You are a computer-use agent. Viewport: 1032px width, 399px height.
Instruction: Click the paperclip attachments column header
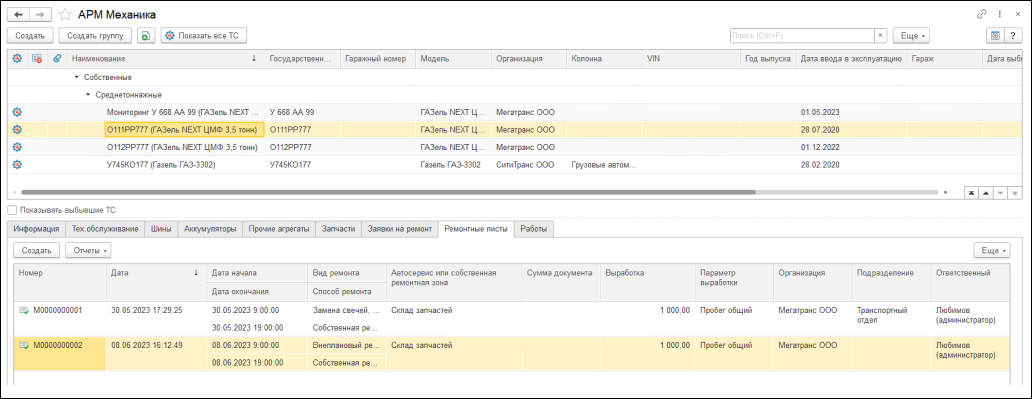pyautogui.click(x=57, y=59)
